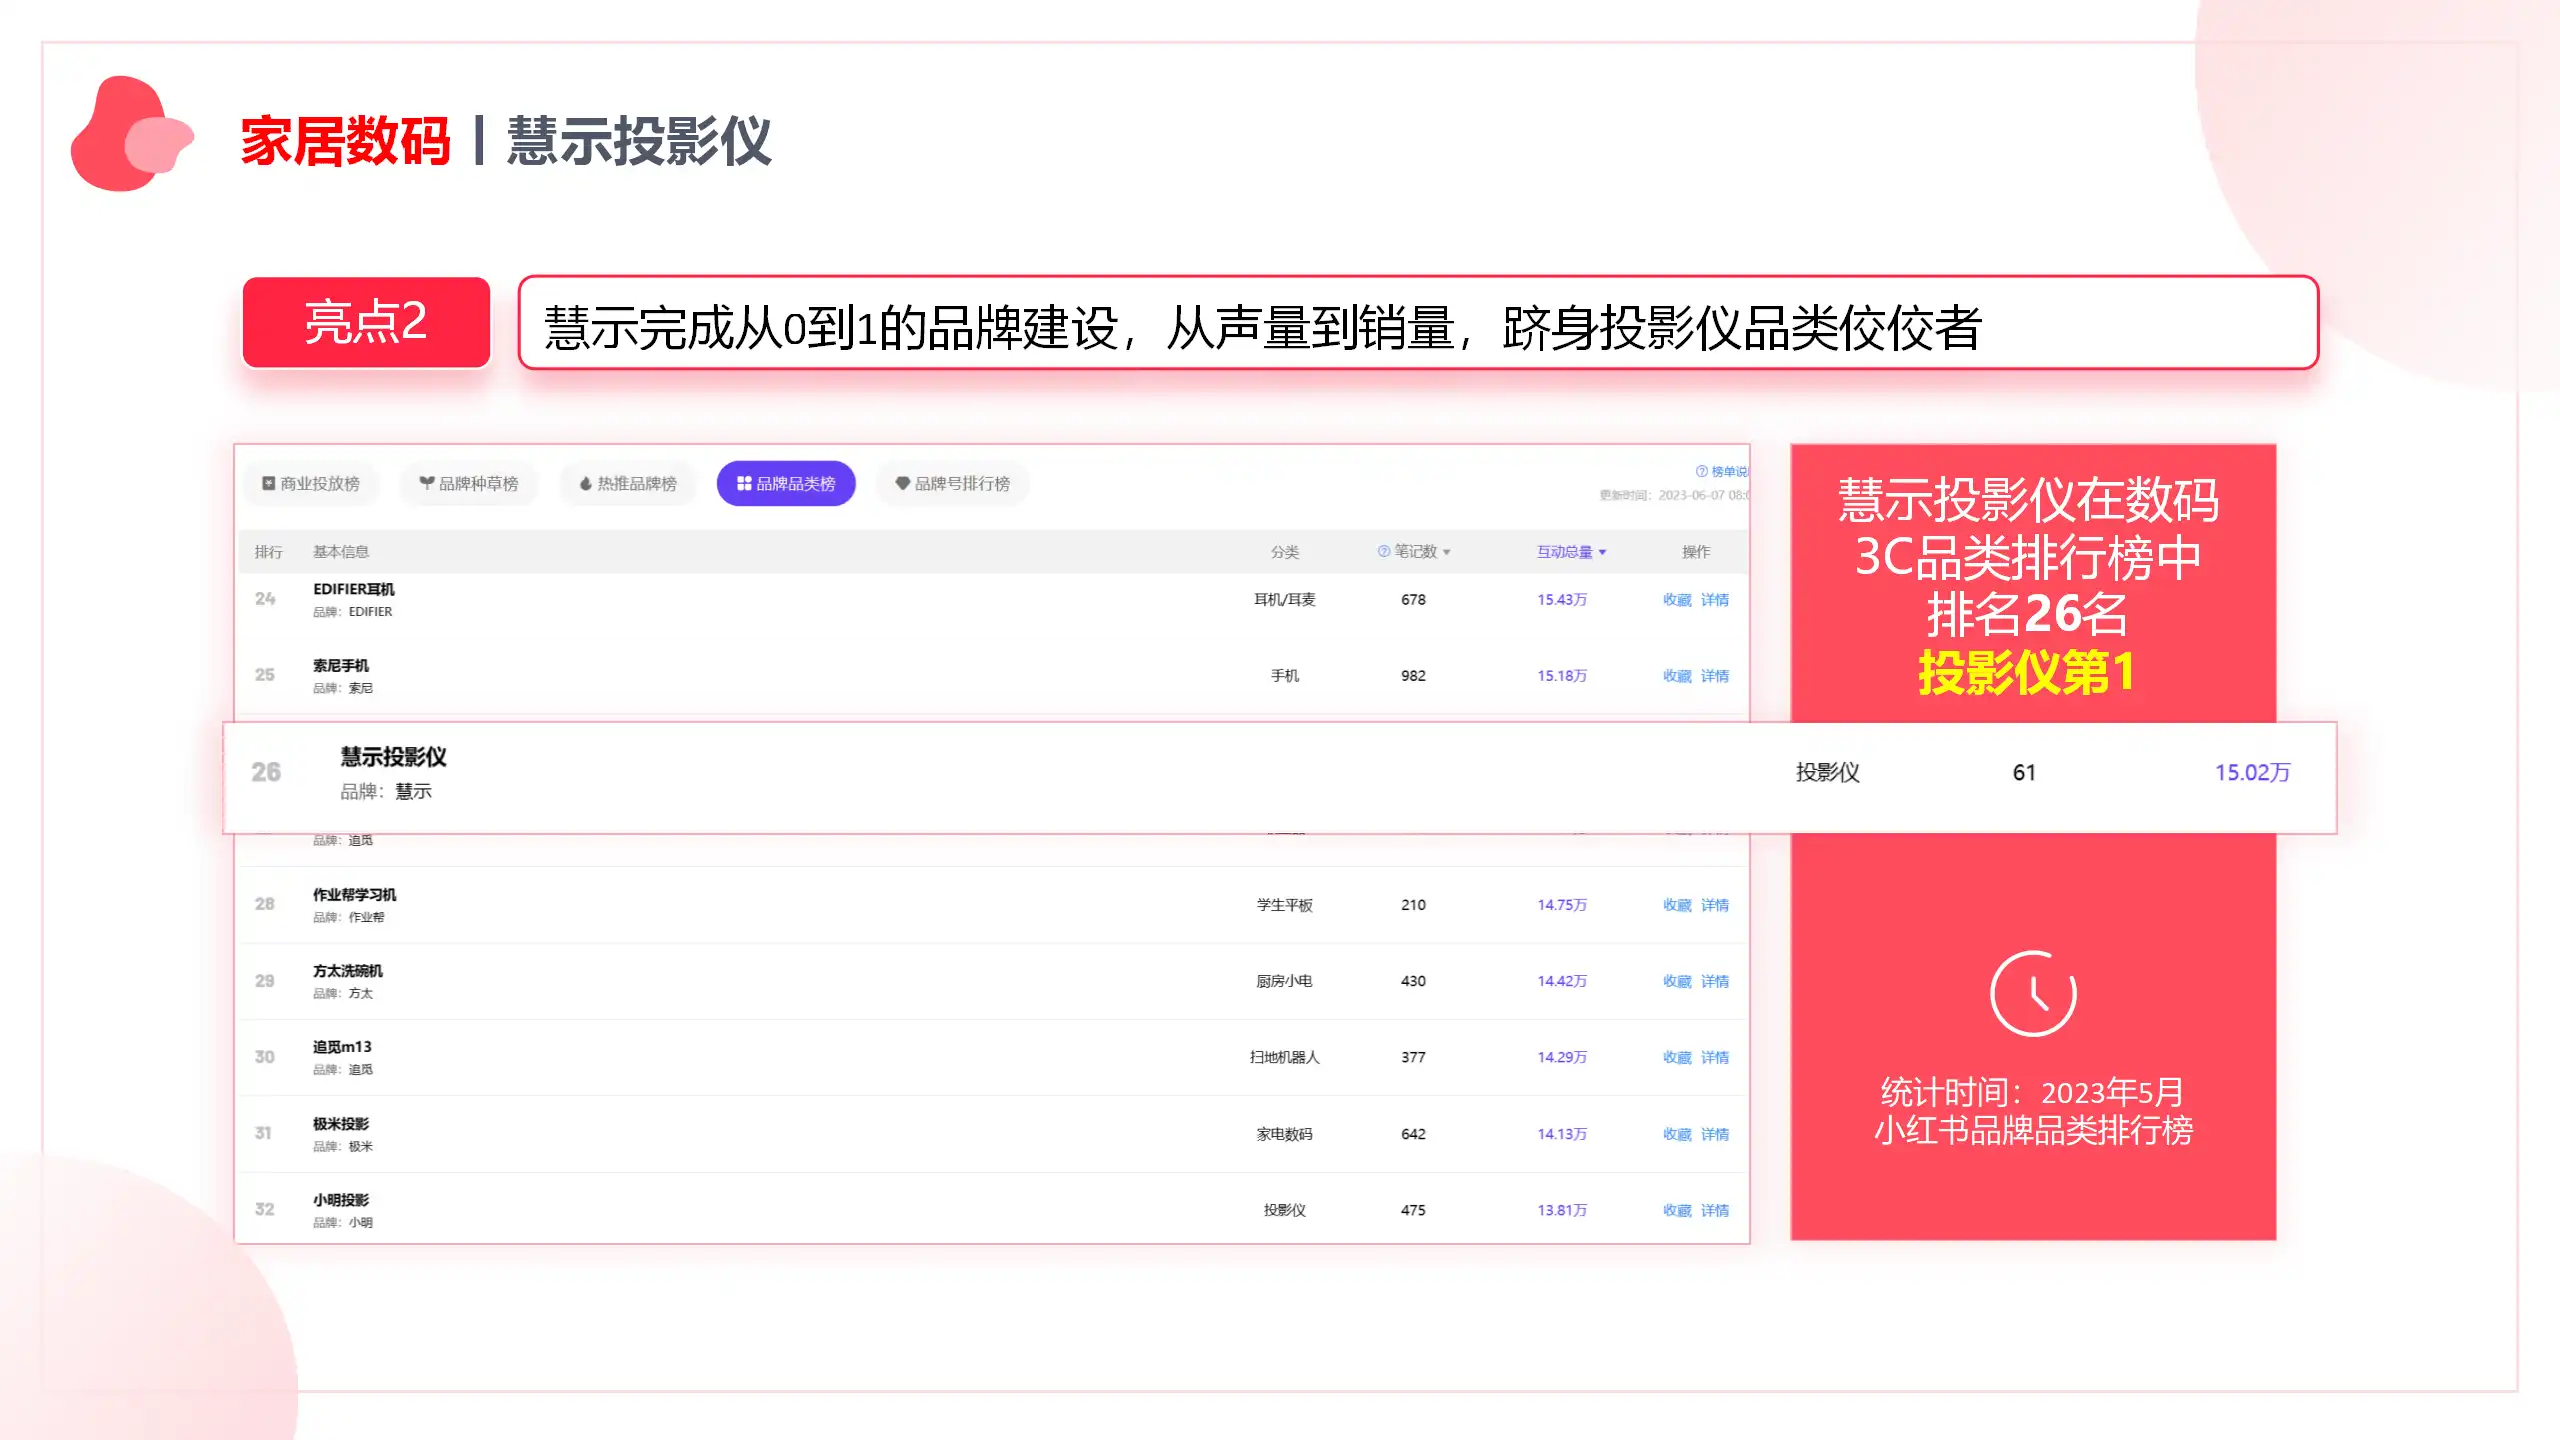Open 详情 for 小明投影 row
This screenshot has height=1440, width=2560.
[x=1715, y=1210]
